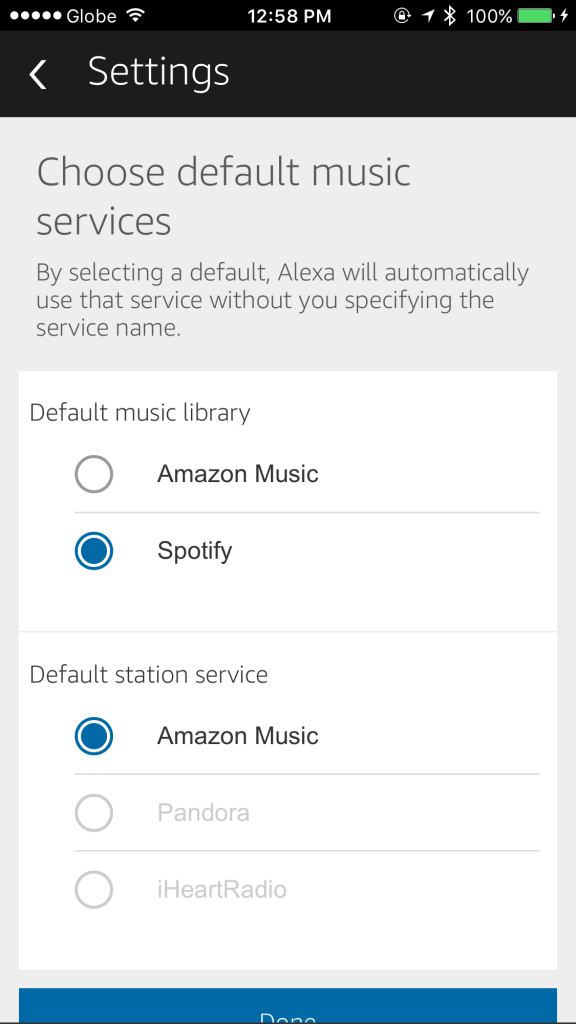Tap the Settings title in header

[x=159, y=72]
